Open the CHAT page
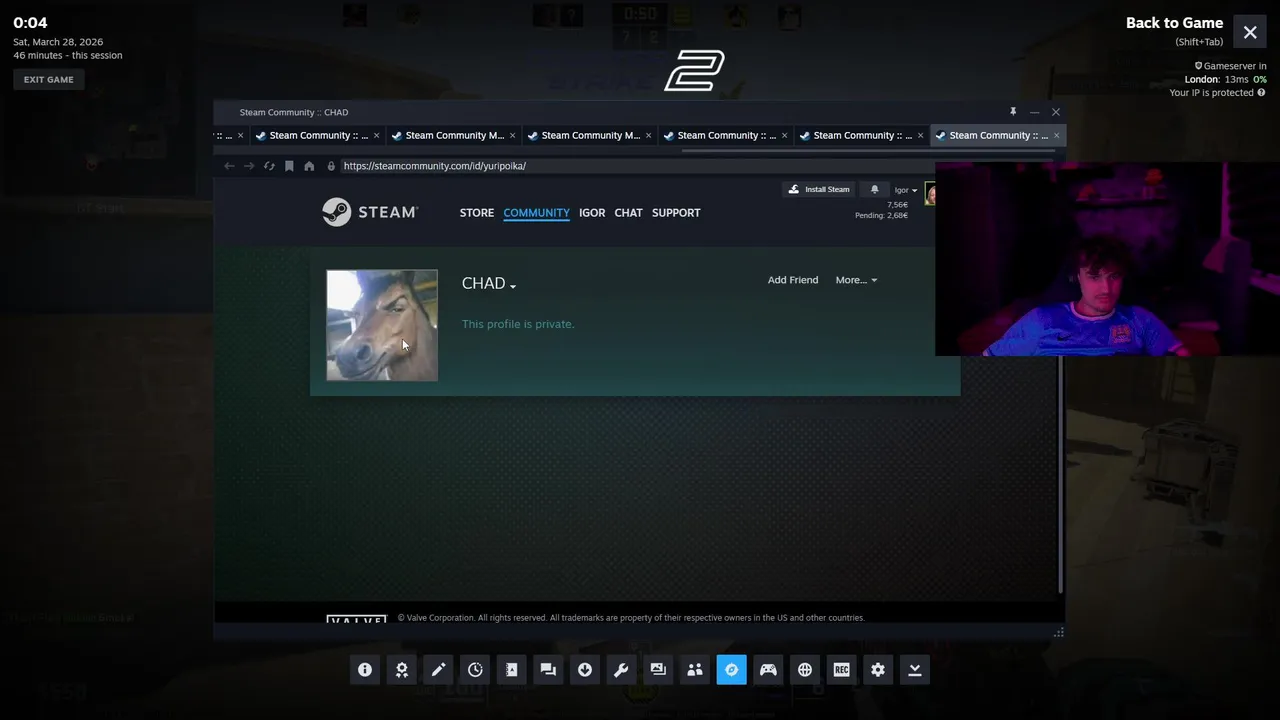 (x=628, y=213)
